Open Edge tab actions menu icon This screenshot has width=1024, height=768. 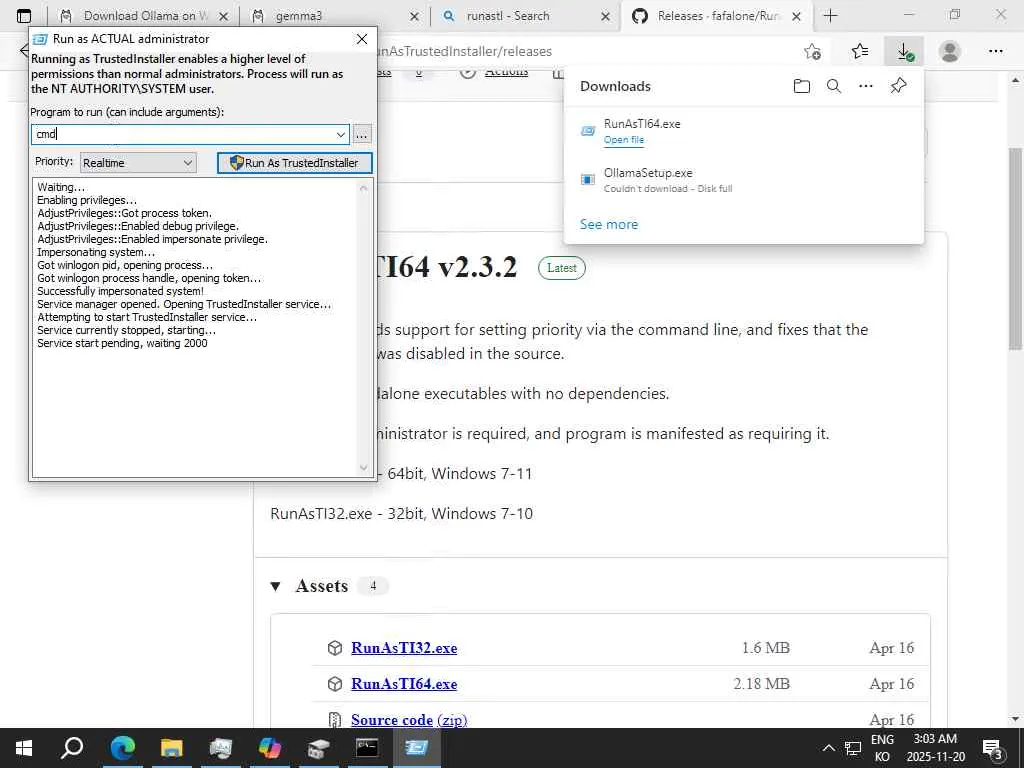coord(24,16)
